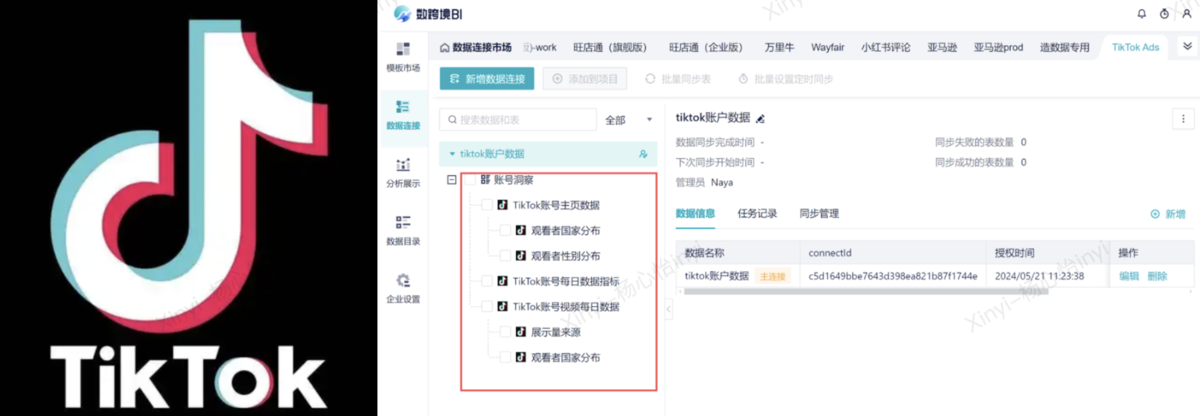This screenshot has width=1200, height=416.
Task: Open the 分析展示 sidebar icon
Action: pos(403,165)
